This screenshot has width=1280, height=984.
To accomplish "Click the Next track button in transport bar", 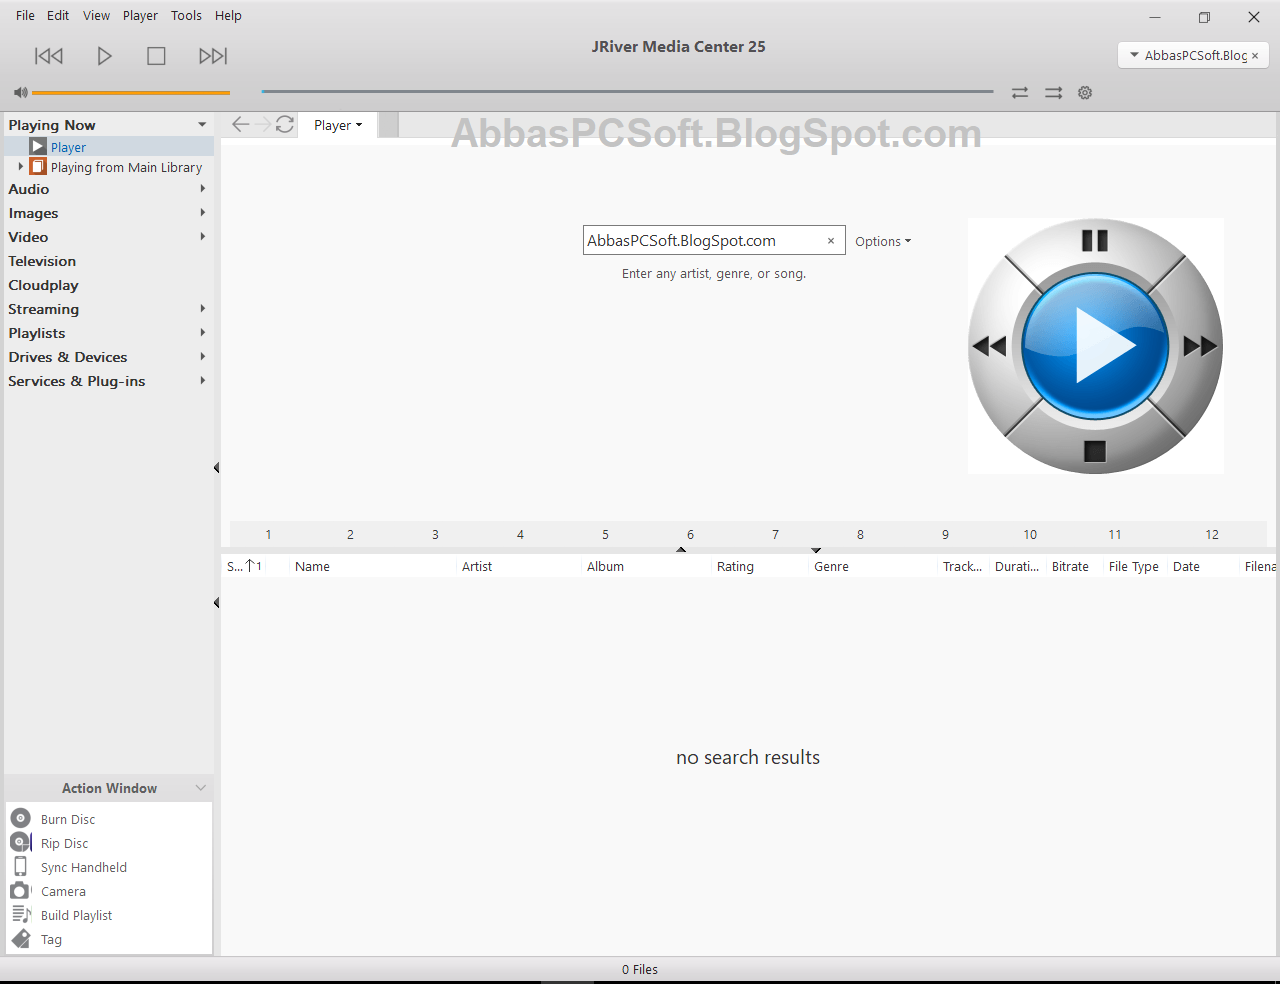I will pos(213,56).
